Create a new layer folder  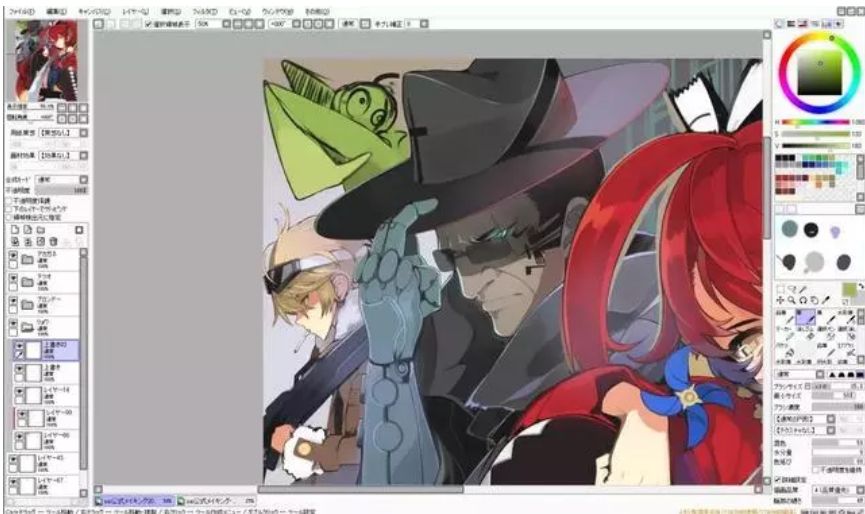(x=41, y=229)
